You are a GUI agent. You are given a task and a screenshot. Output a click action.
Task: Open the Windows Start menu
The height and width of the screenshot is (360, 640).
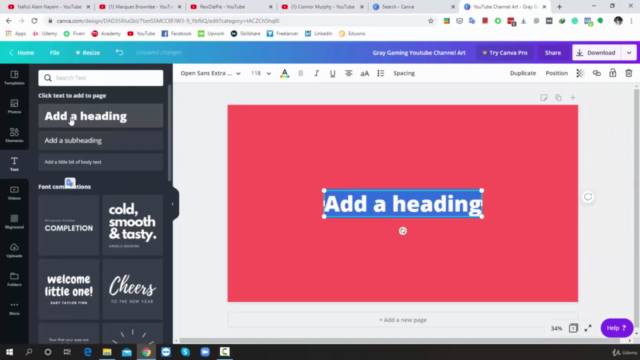pos(9,352)
